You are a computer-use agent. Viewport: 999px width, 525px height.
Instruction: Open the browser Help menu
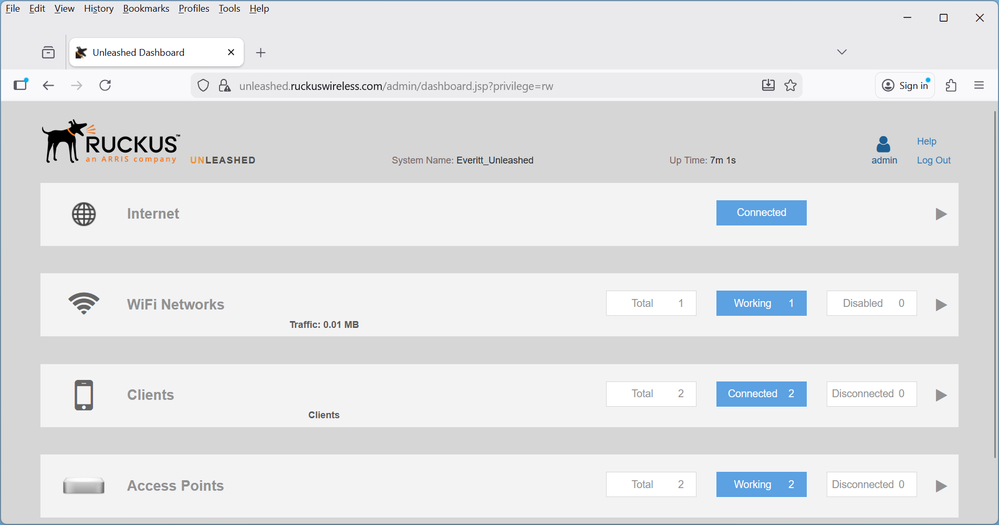coord(259,8)
